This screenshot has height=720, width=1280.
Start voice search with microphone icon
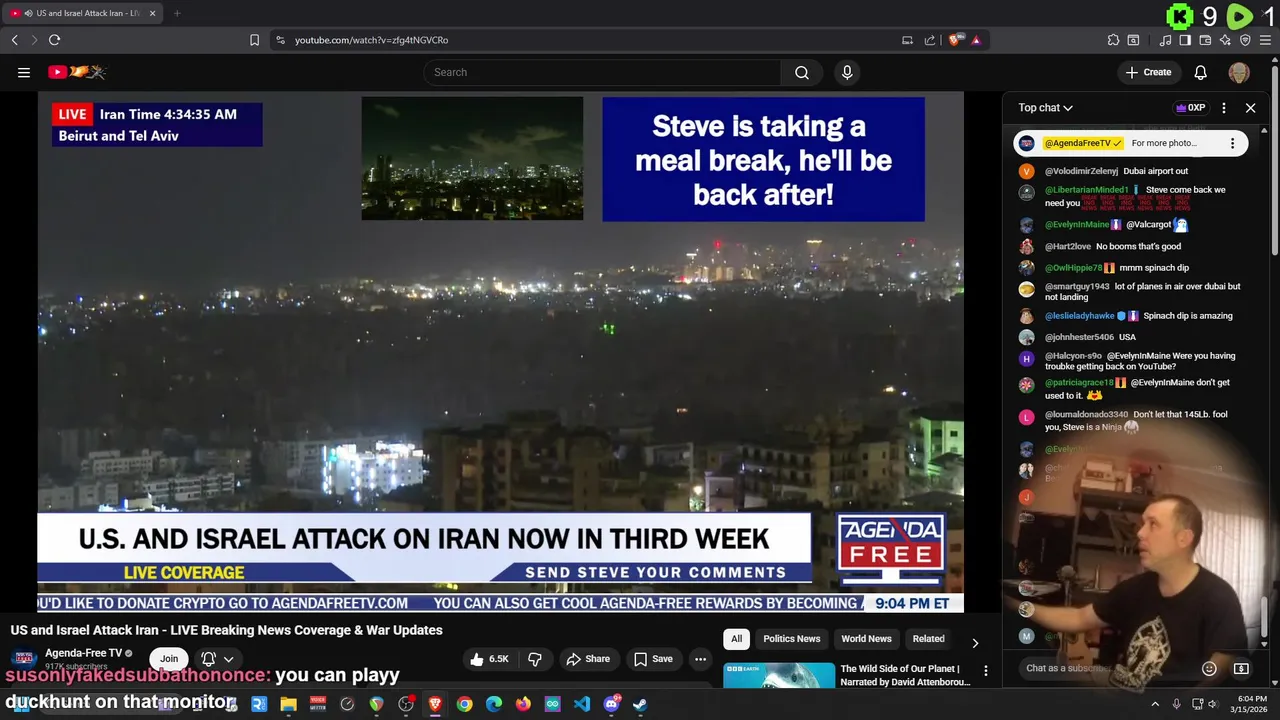tap(847, 72)
